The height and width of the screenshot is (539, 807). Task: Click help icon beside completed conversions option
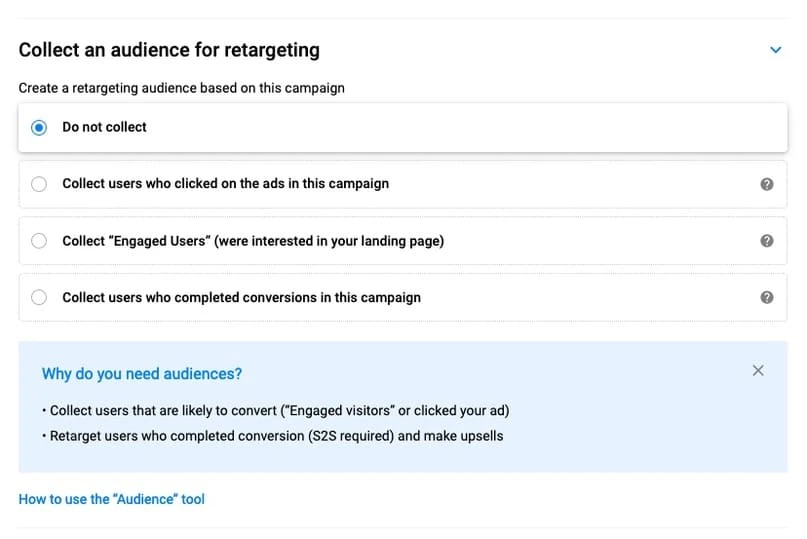click(767, 297)
